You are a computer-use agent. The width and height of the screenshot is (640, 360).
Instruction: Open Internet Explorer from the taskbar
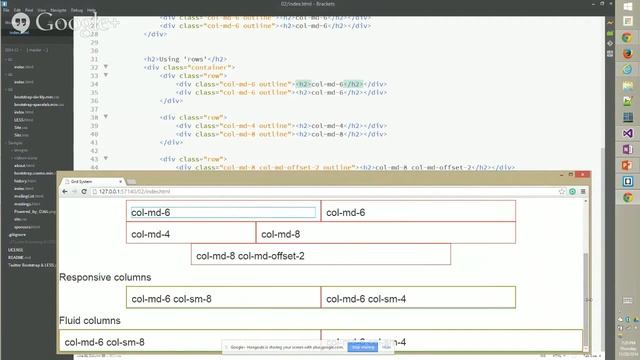pyautogui.click(x=628, y=69)
